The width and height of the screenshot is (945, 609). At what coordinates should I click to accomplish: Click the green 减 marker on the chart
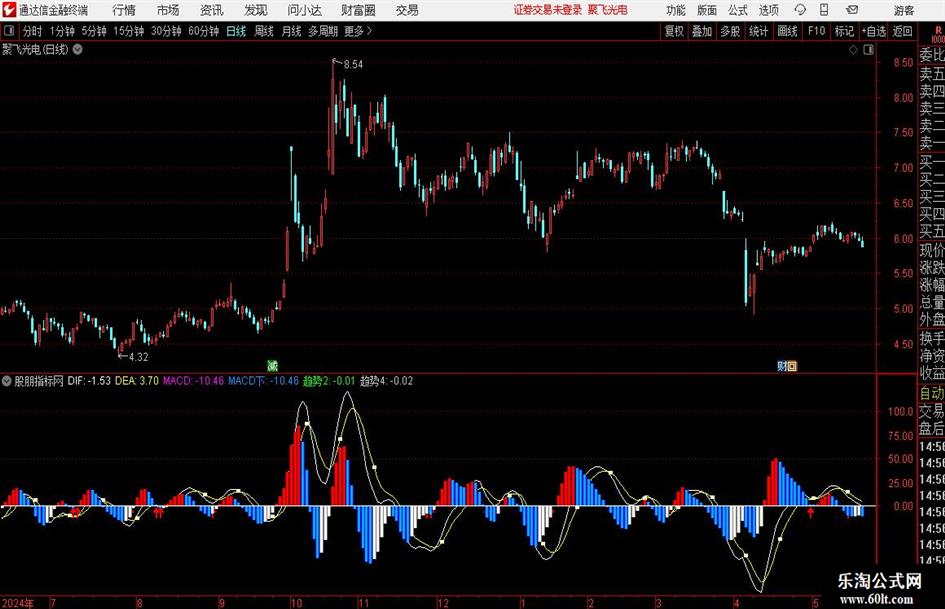point(272,365)
